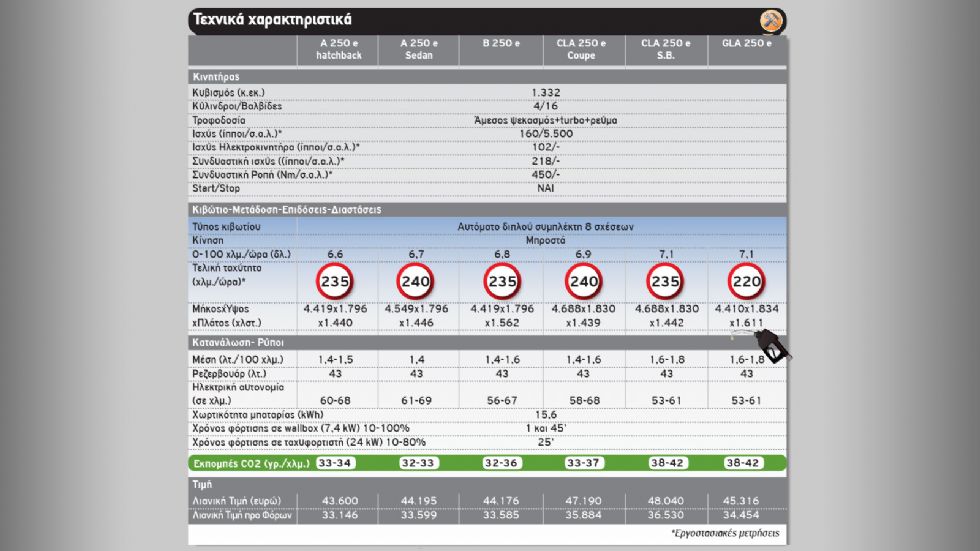980x551 pixels.
Task: Click the 'Τιμή' section heading
Action: click(x=202, y=485)
